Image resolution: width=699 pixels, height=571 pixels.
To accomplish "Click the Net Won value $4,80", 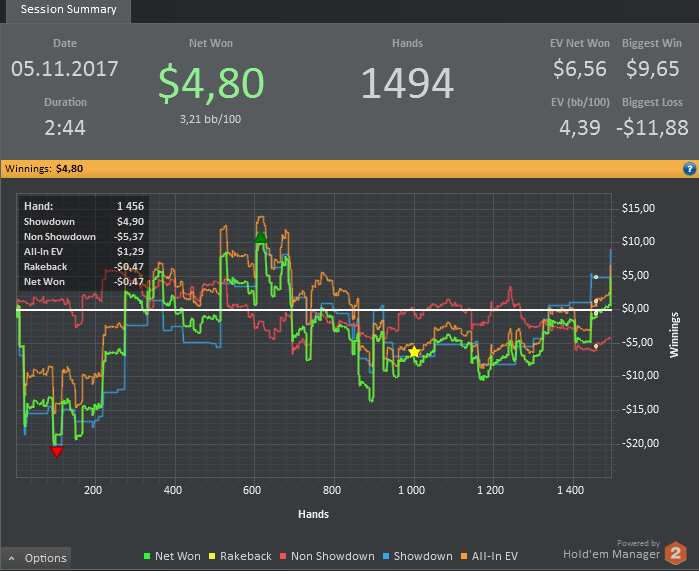I will coord(211,82).
